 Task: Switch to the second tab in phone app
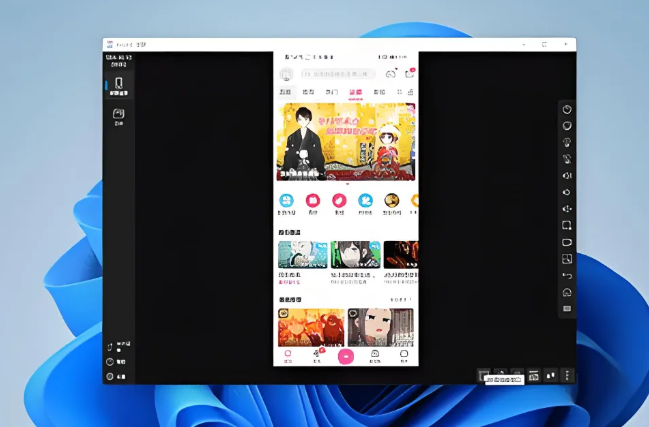pos(308,92)
